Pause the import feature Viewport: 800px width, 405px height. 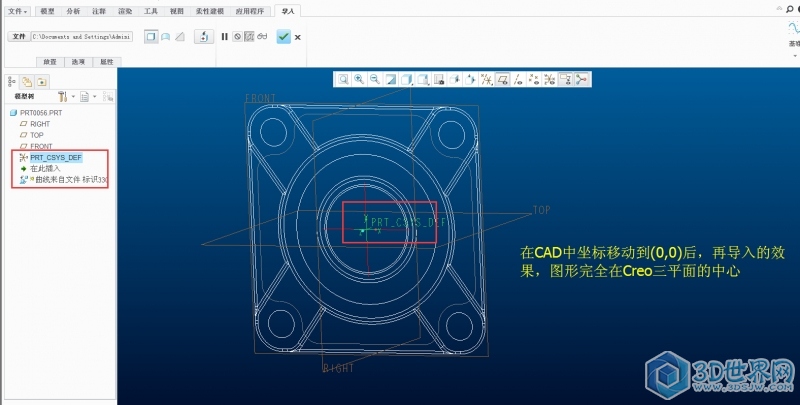pos(225,37)
